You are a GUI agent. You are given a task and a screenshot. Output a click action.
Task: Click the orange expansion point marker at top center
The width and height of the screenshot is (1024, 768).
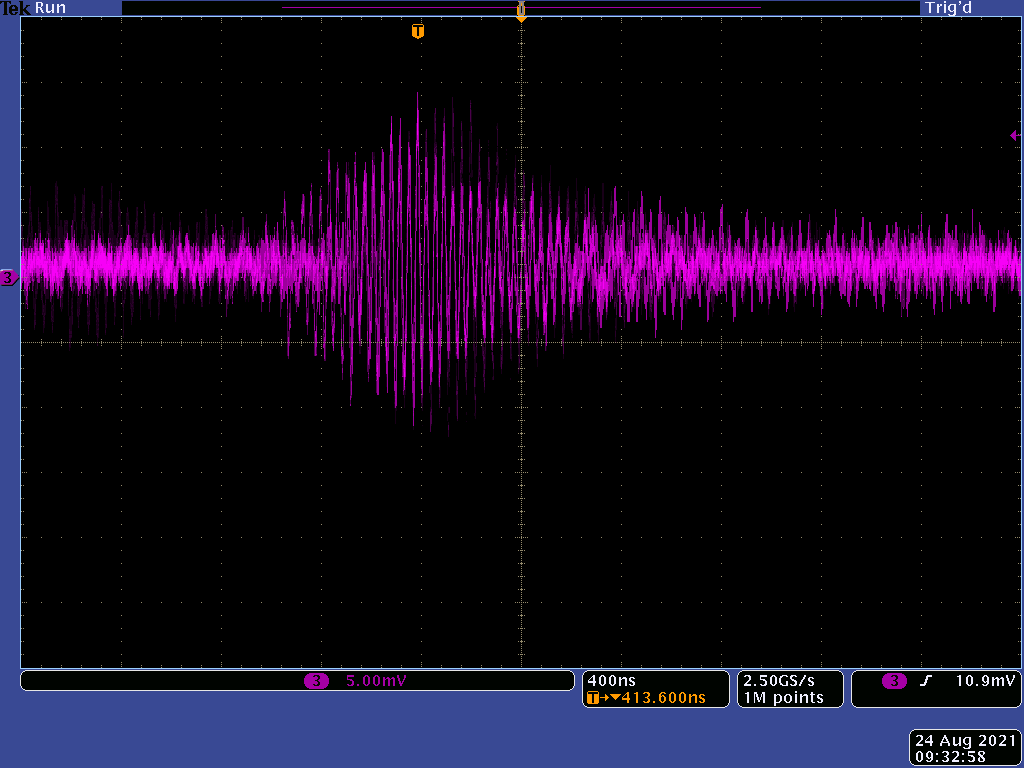click(x=521, y=11)
